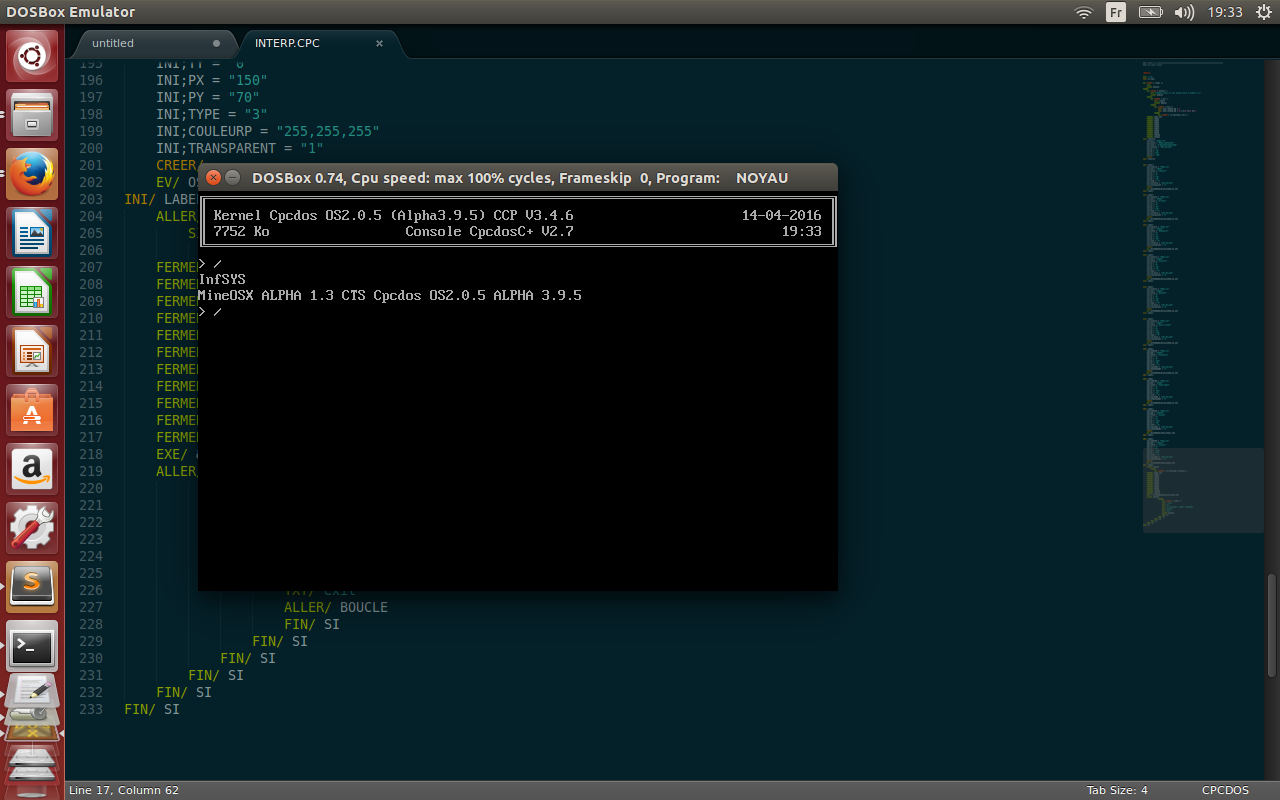Click the Line 17, Column 62 status text
The height and width of the screenshot is (800, 1280).
coord(124,790)
